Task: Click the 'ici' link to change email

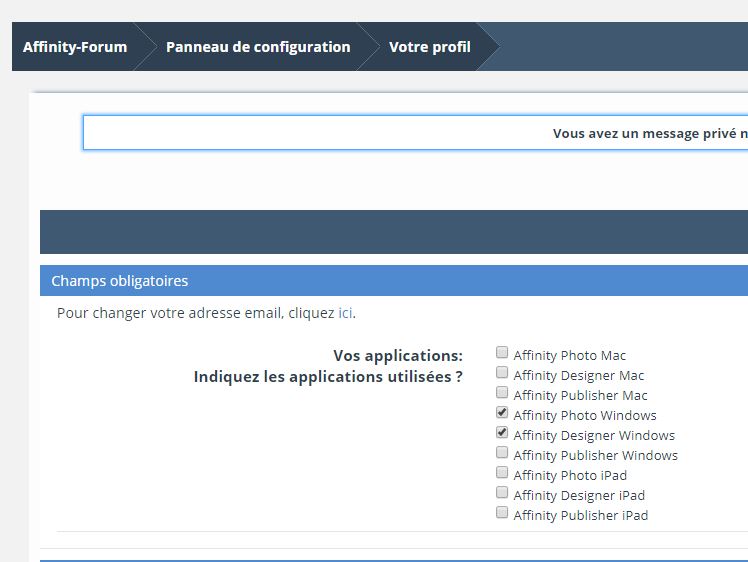Action: click(345, 313)
